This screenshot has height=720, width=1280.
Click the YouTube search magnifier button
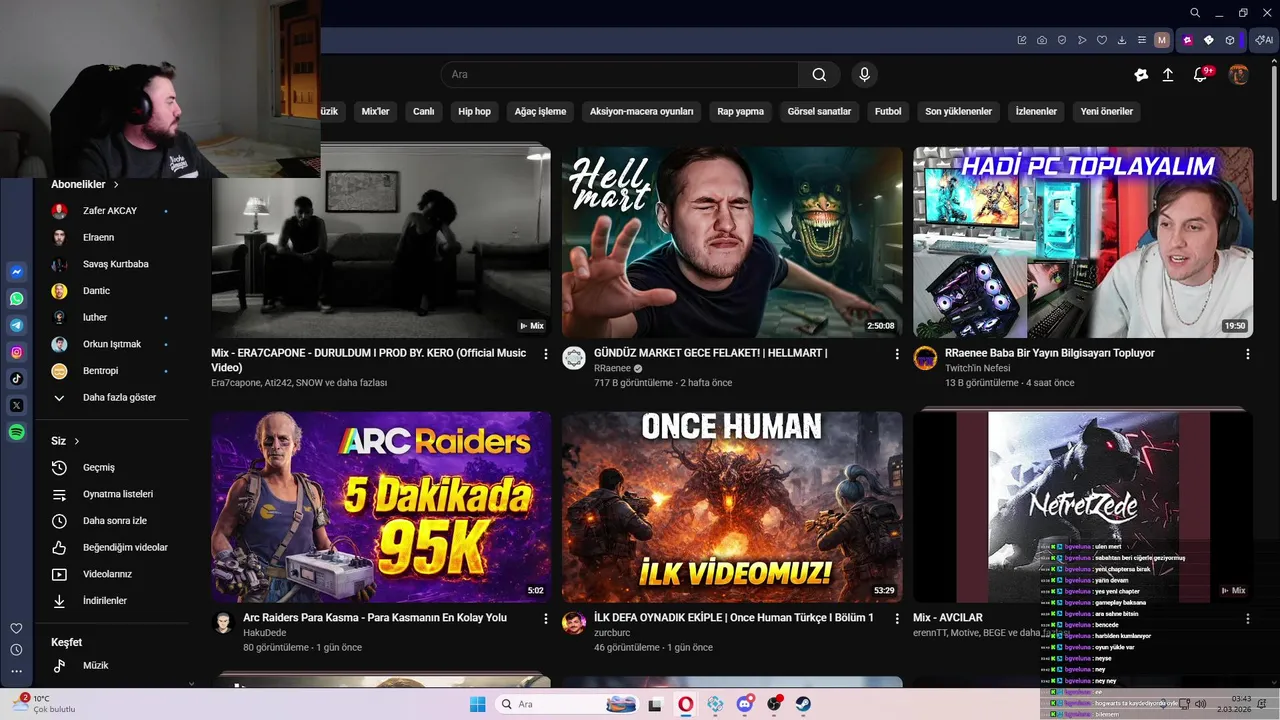coord(819,75)
